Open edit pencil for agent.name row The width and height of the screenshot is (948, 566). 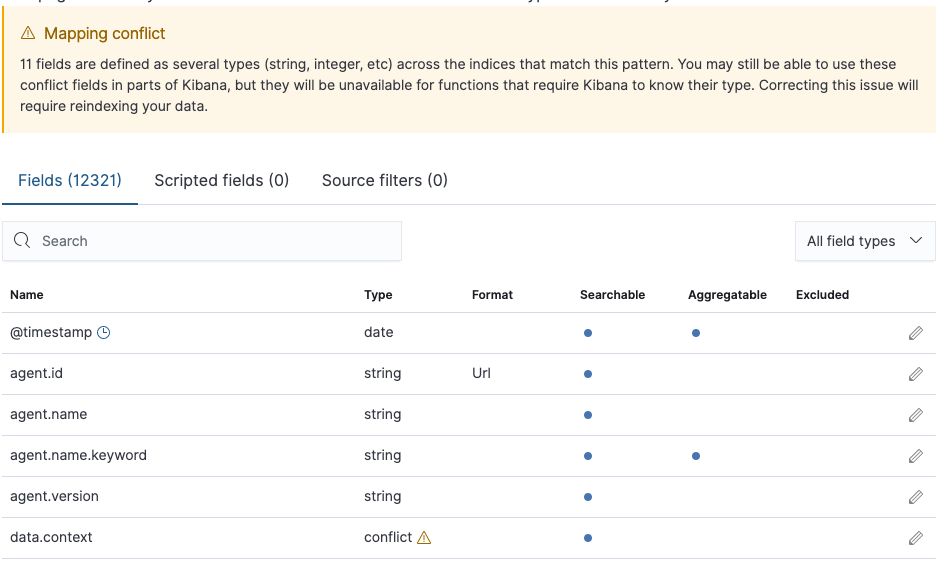915,415
